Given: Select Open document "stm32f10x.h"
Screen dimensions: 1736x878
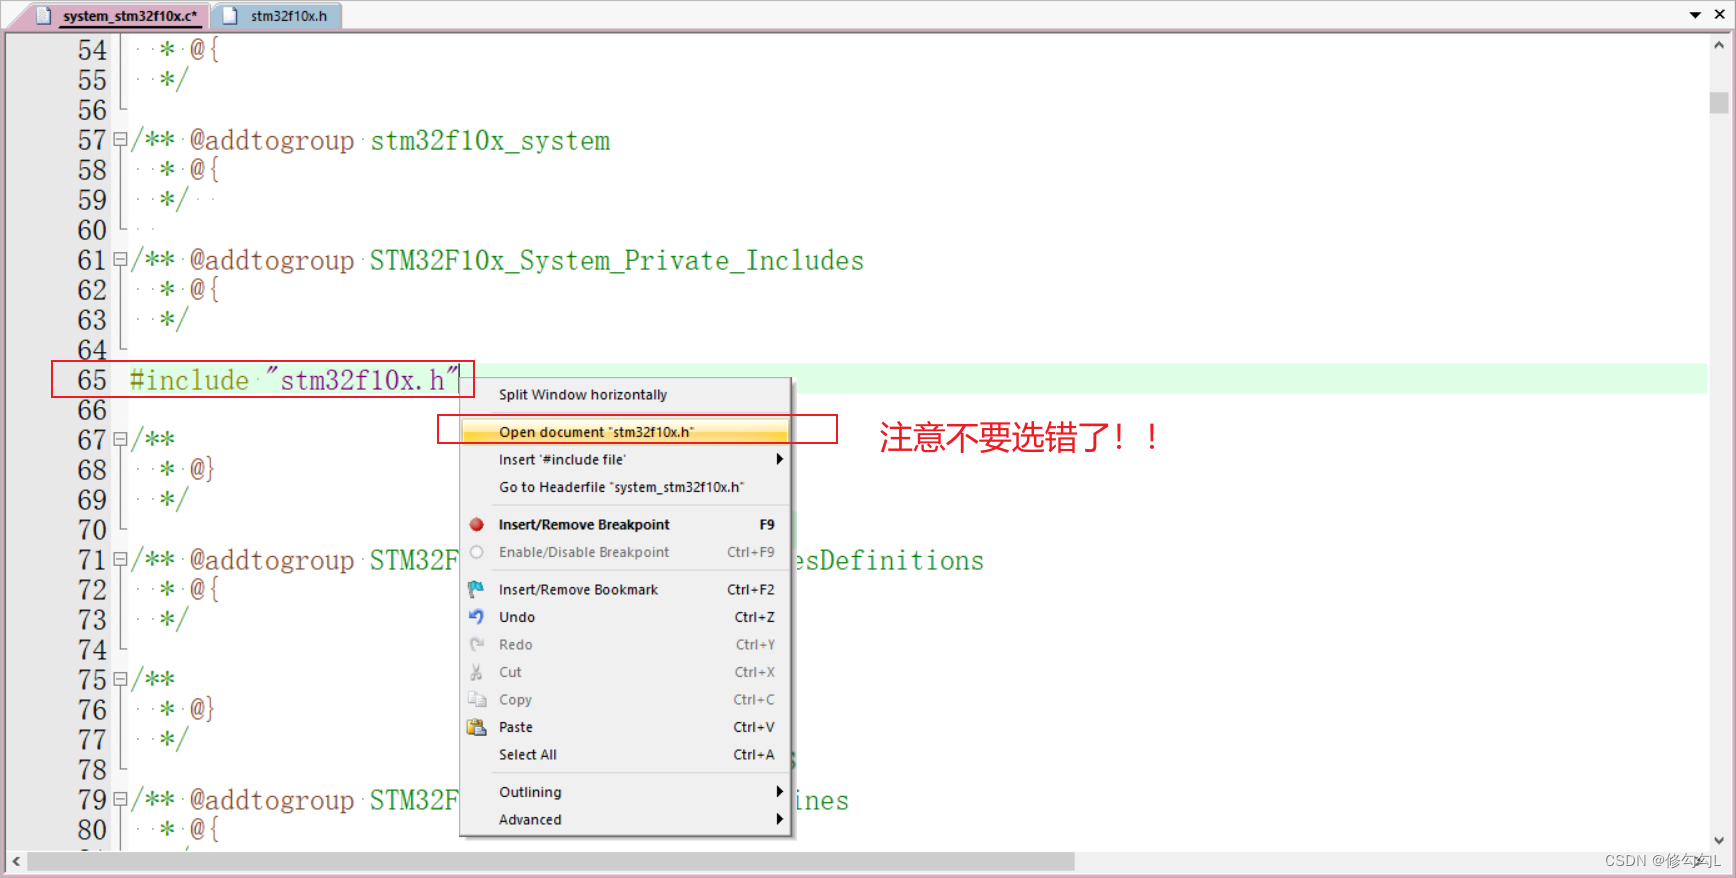Looking at the screenshot, I should pos(626,432).
